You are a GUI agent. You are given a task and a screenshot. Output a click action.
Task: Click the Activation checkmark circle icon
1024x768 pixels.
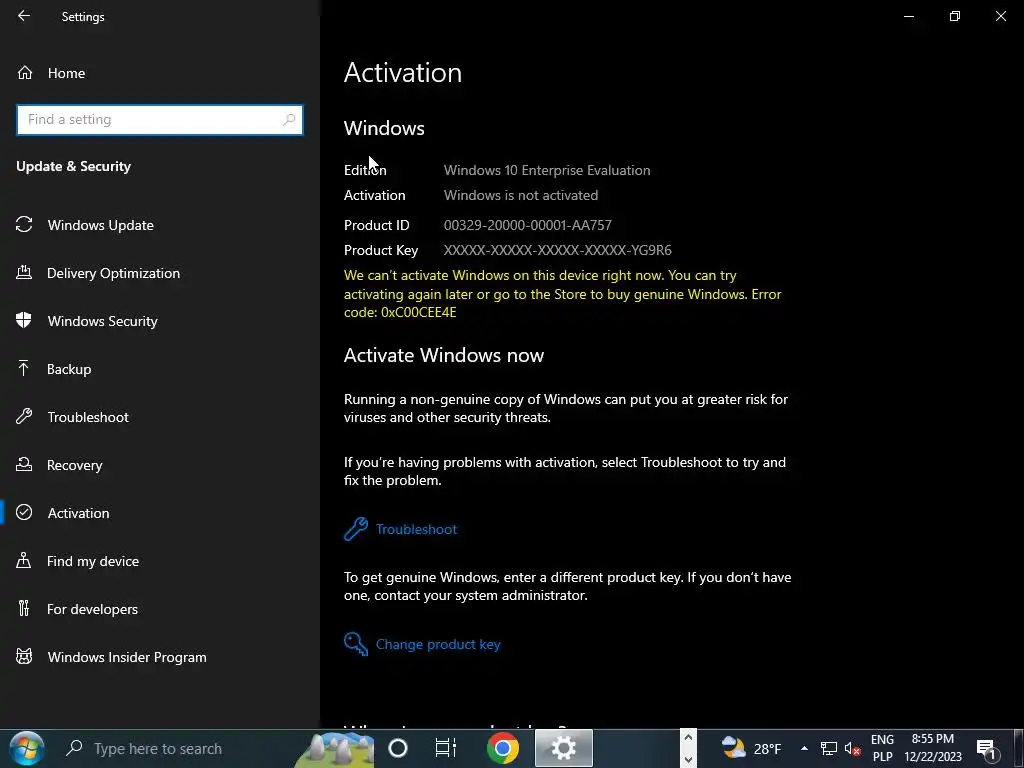pos(24,513)
